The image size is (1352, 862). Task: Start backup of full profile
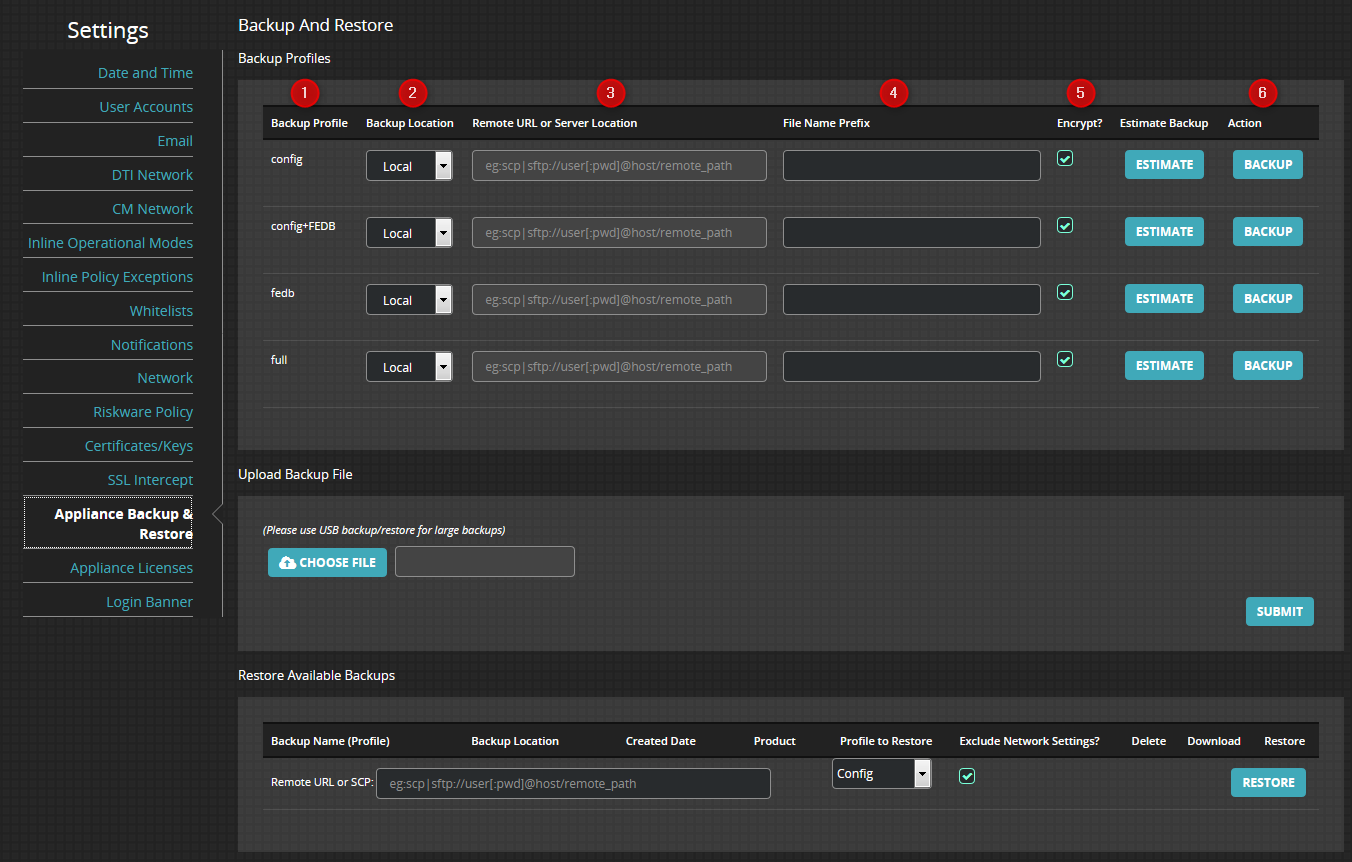(x=1268, y=366)
